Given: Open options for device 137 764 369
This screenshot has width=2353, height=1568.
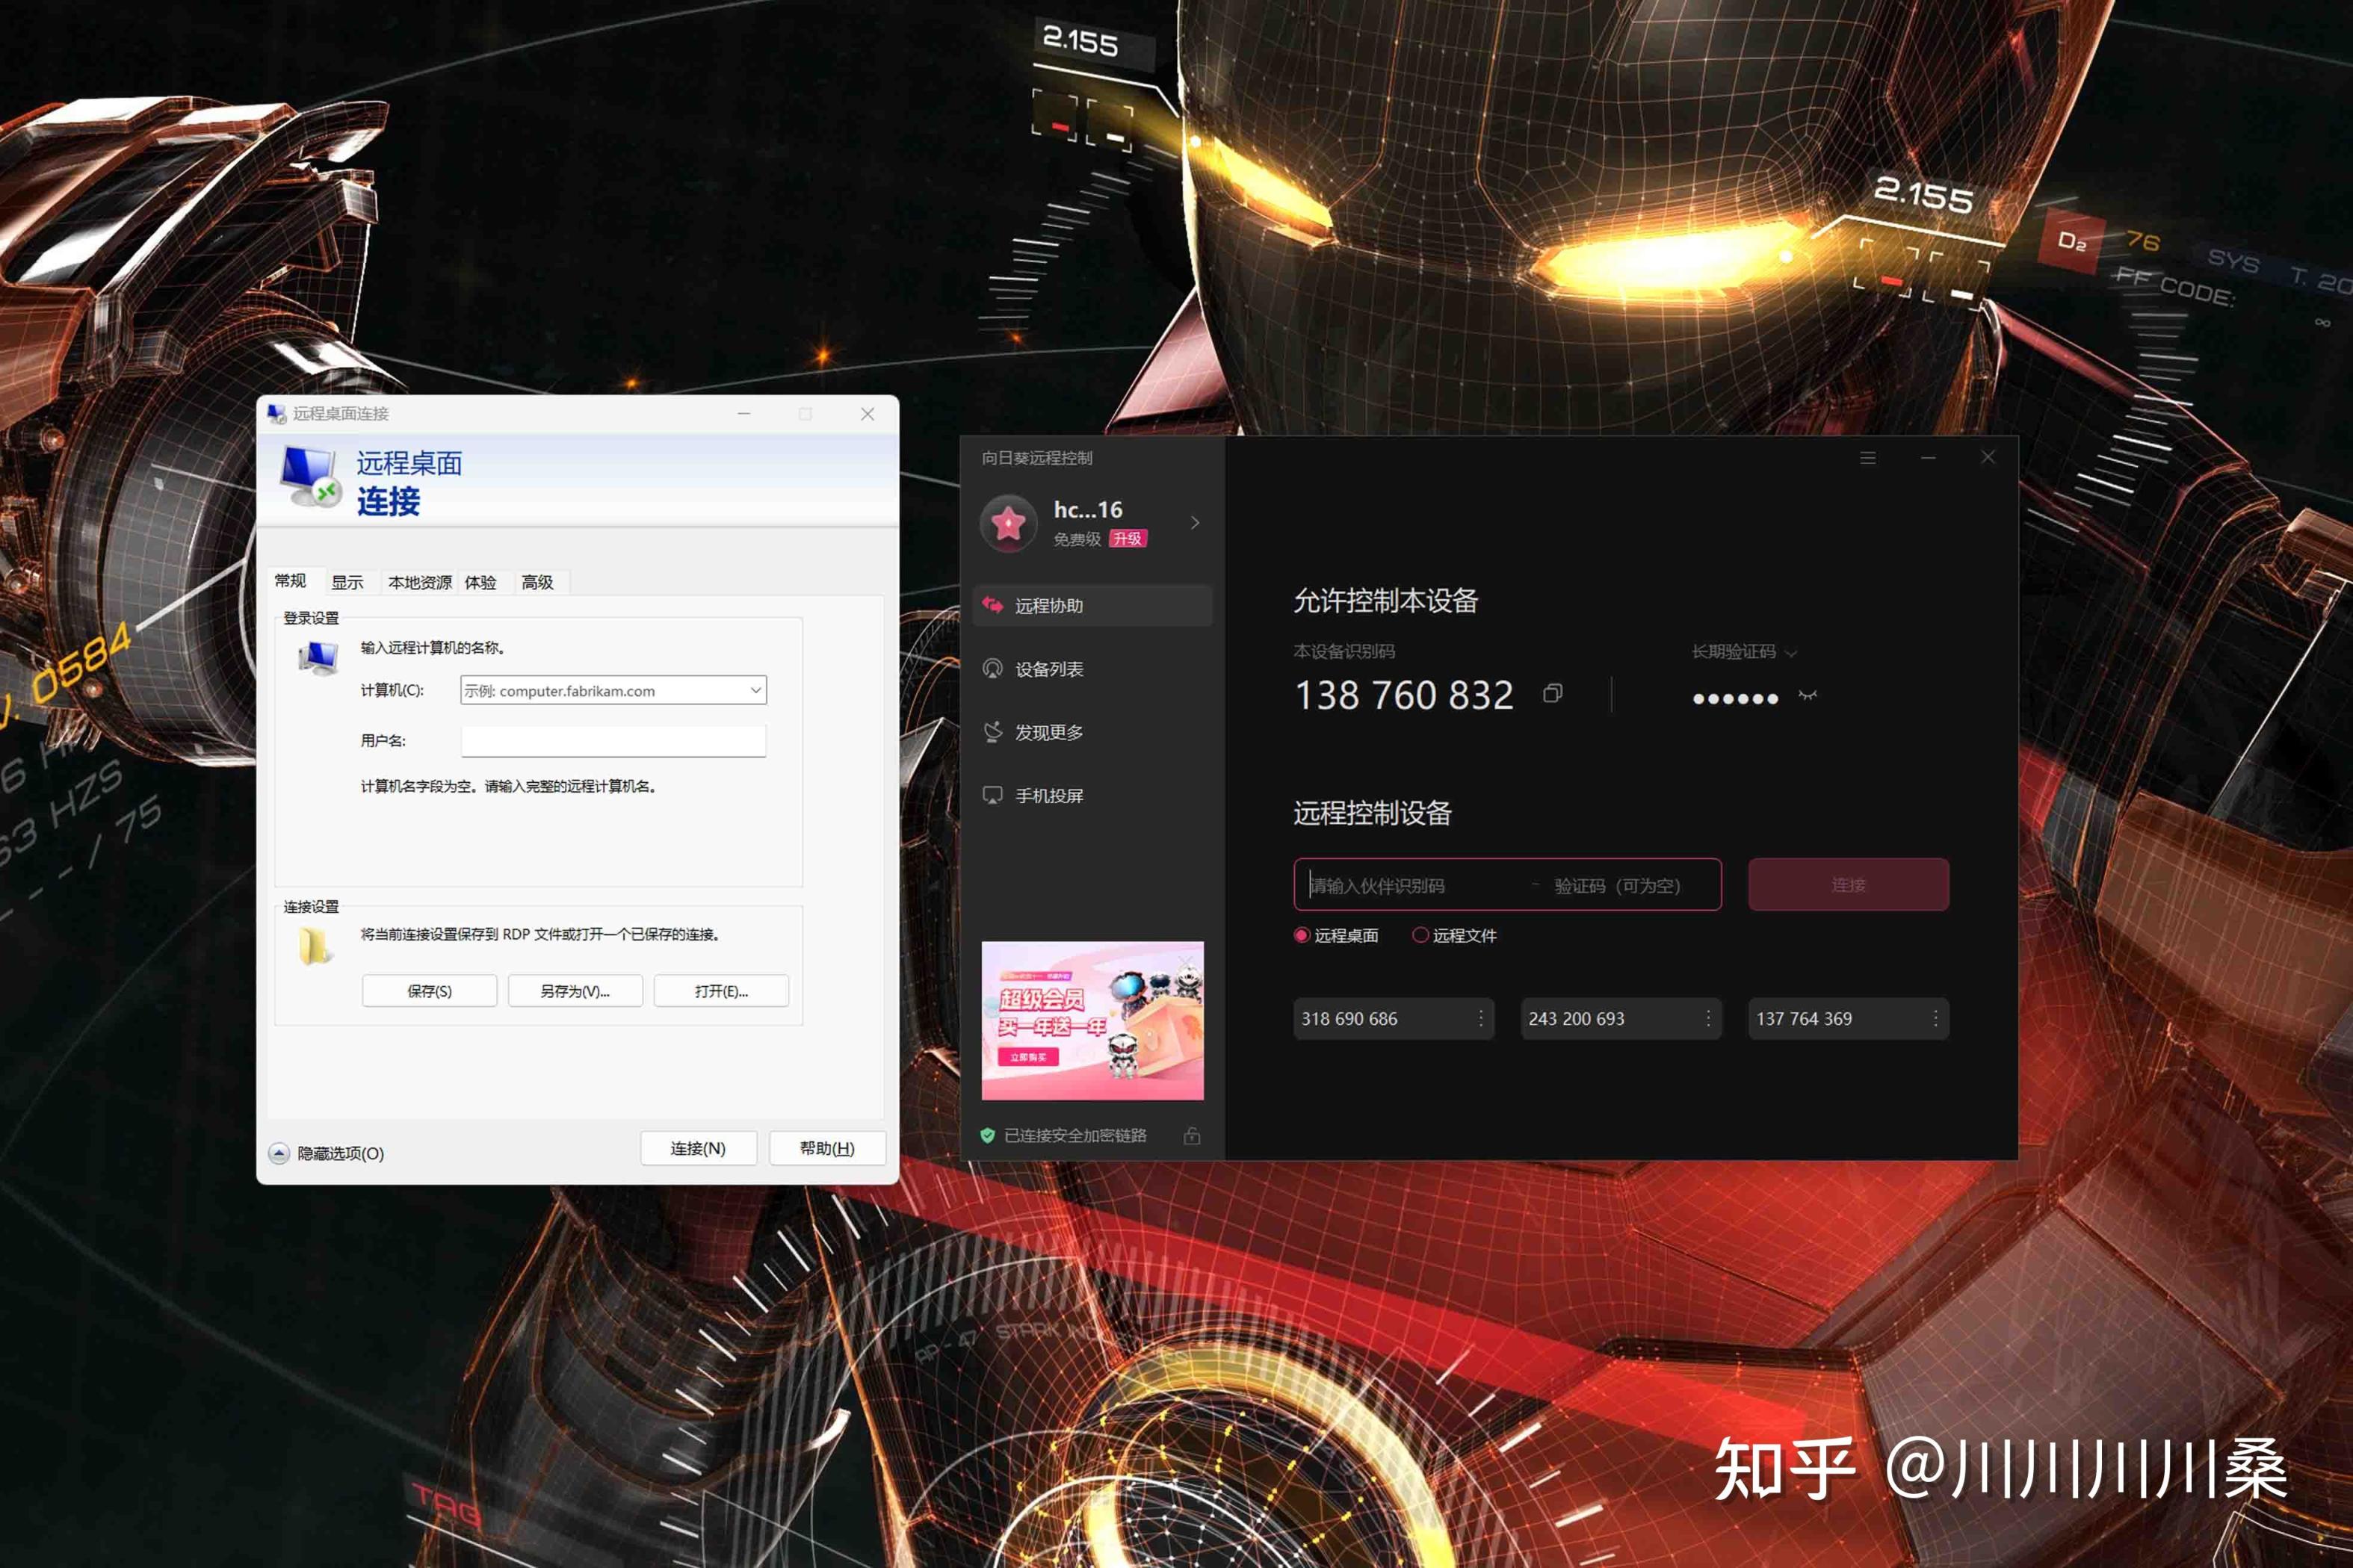Looking at the screenshot, I should point(1935,1018).
